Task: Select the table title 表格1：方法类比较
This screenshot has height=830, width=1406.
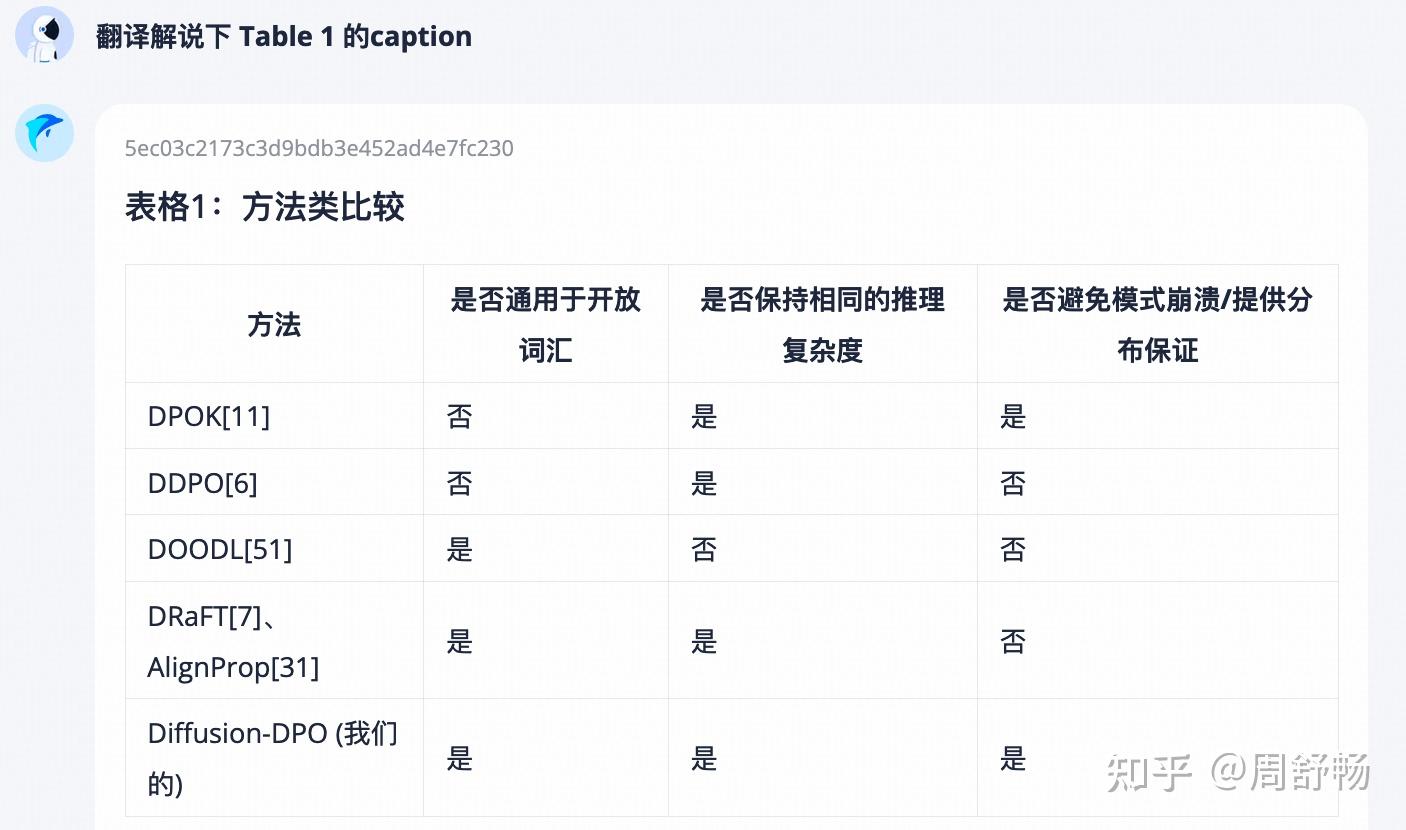Action: pyautogui.click(x=264, y=207)
